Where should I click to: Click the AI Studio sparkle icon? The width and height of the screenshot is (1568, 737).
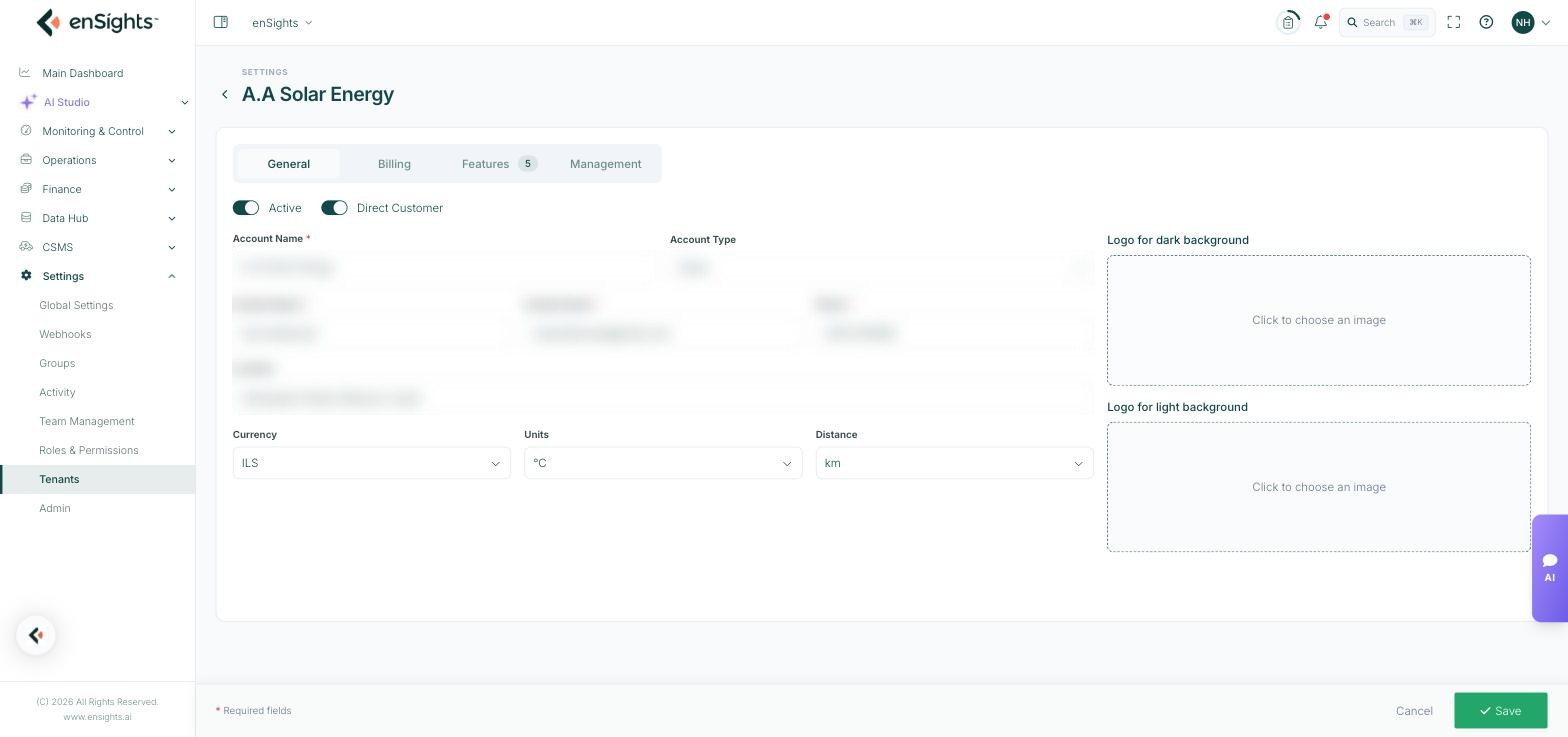pyautogui.click(x=28, y=102)
